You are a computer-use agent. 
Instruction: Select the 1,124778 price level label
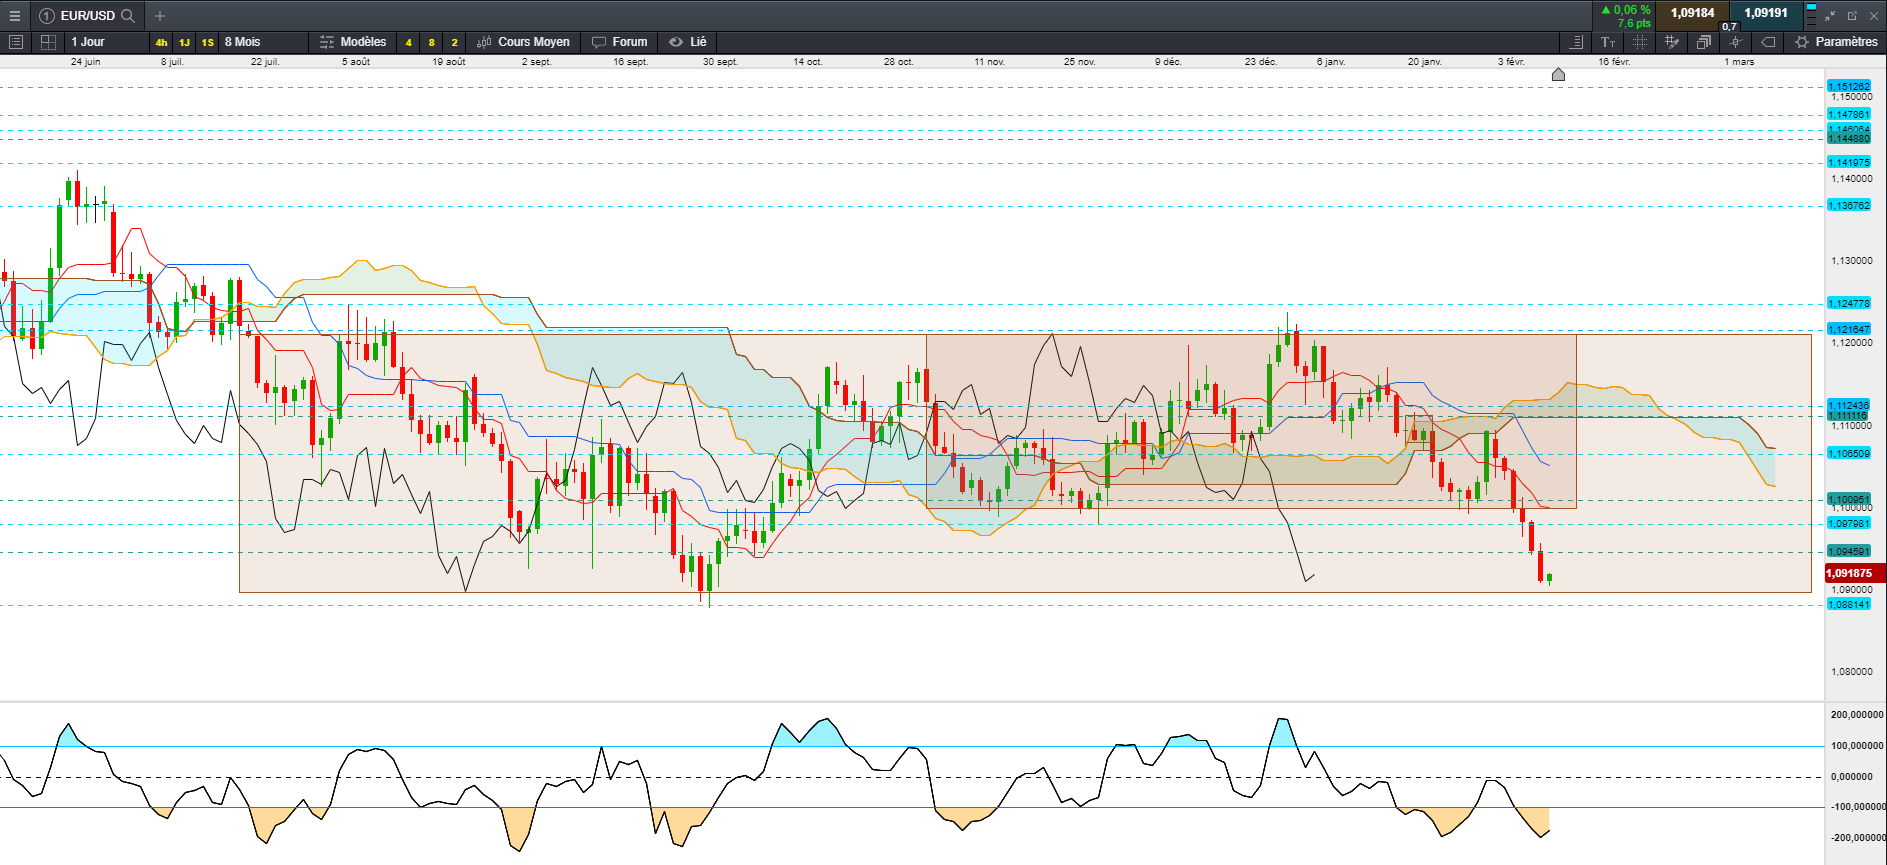1849,303
